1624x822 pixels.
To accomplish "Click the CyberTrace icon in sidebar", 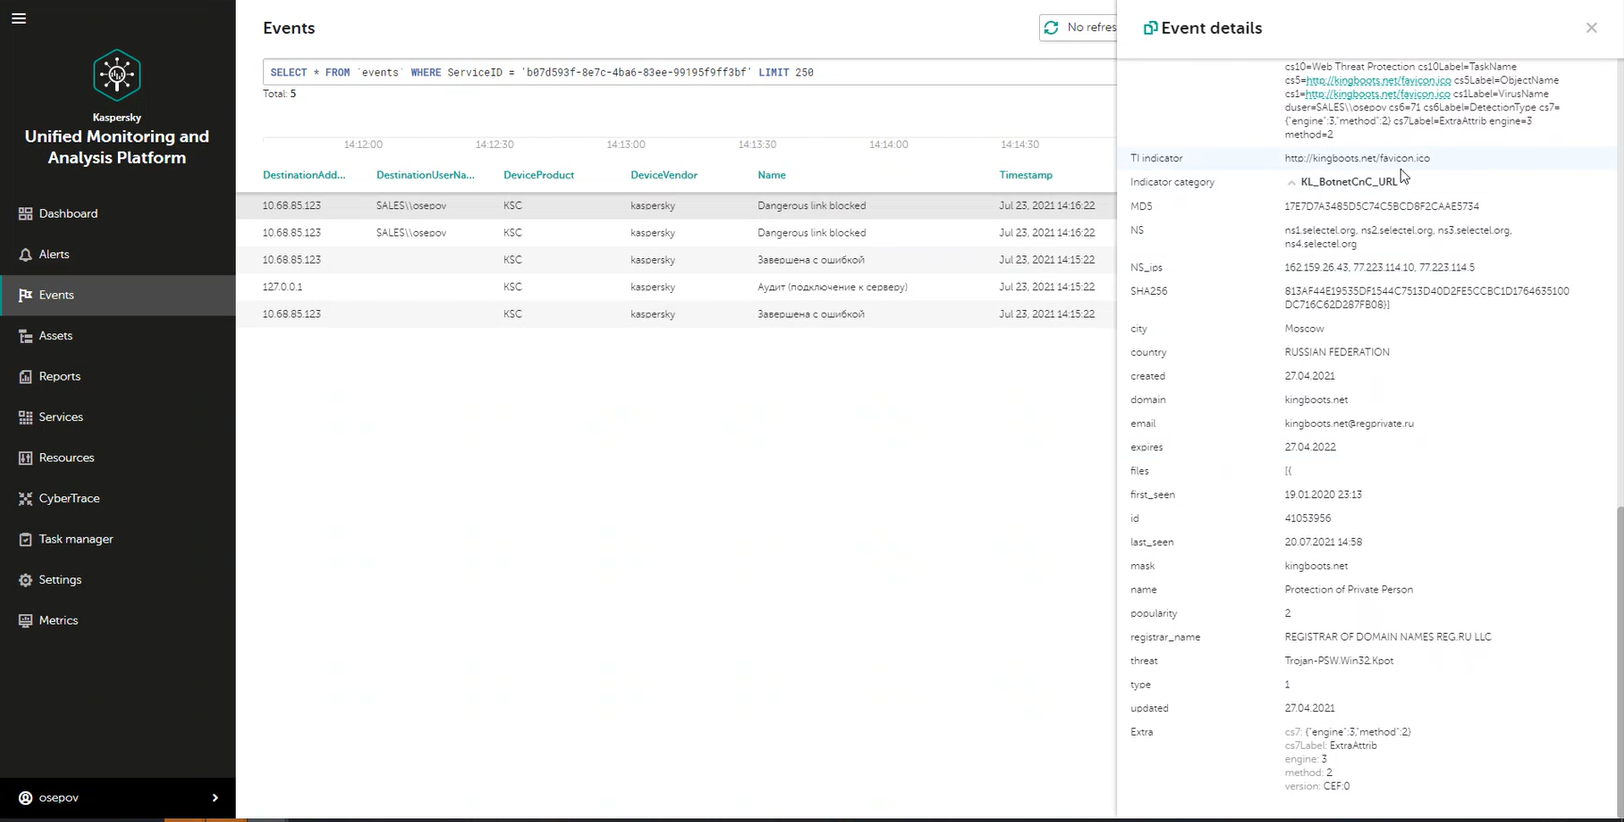I will pos(25,499).
